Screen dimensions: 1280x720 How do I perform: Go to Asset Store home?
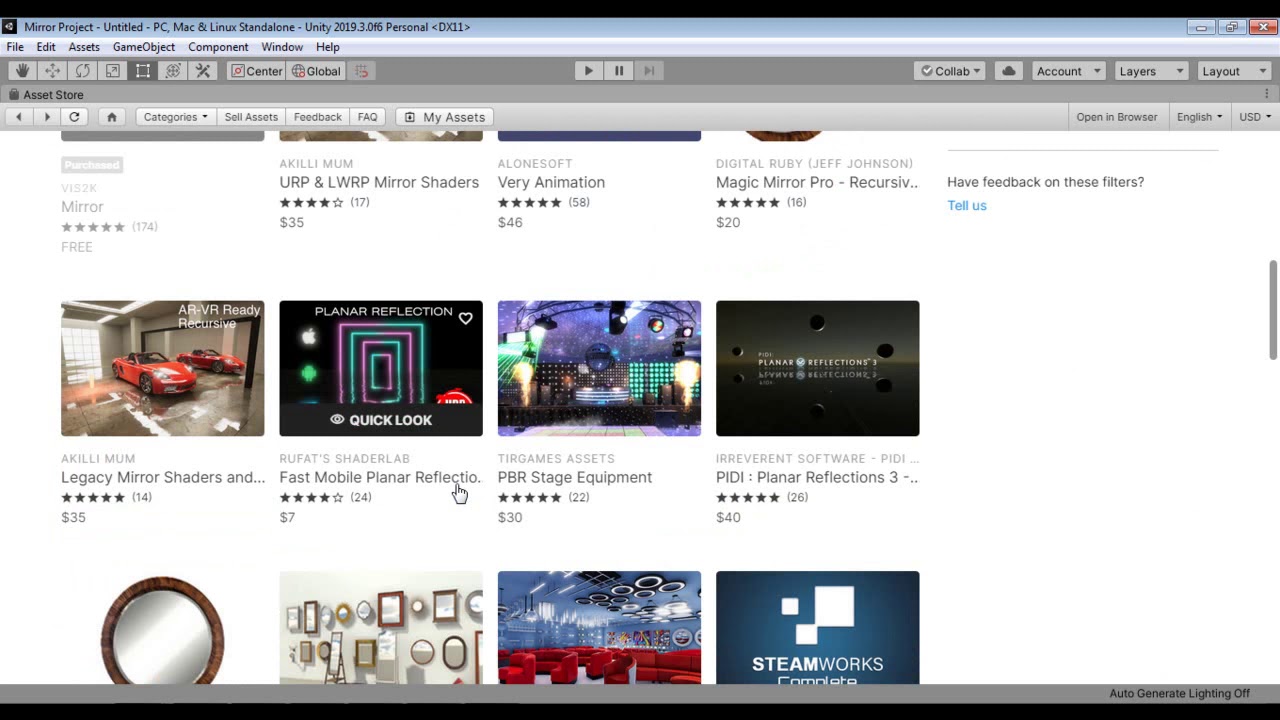coord(112,117)
